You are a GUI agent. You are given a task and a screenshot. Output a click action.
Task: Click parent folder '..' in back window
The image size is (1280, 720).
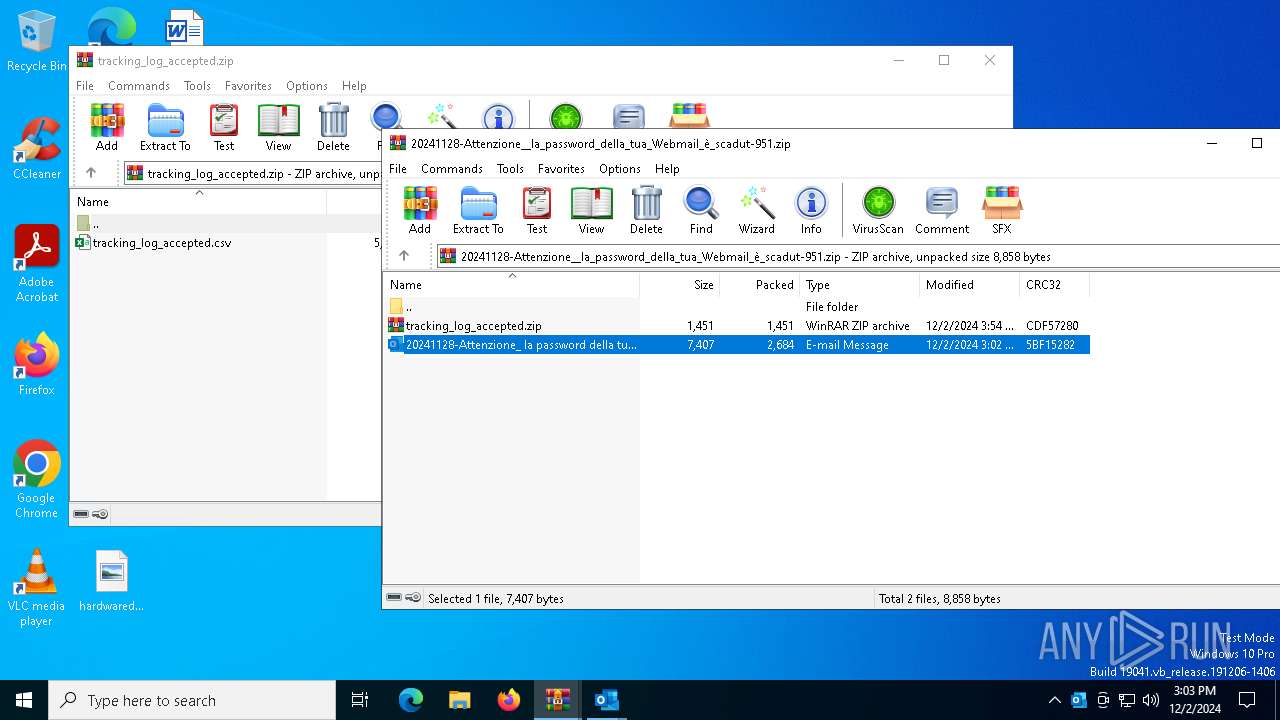(x=88, y=224)
